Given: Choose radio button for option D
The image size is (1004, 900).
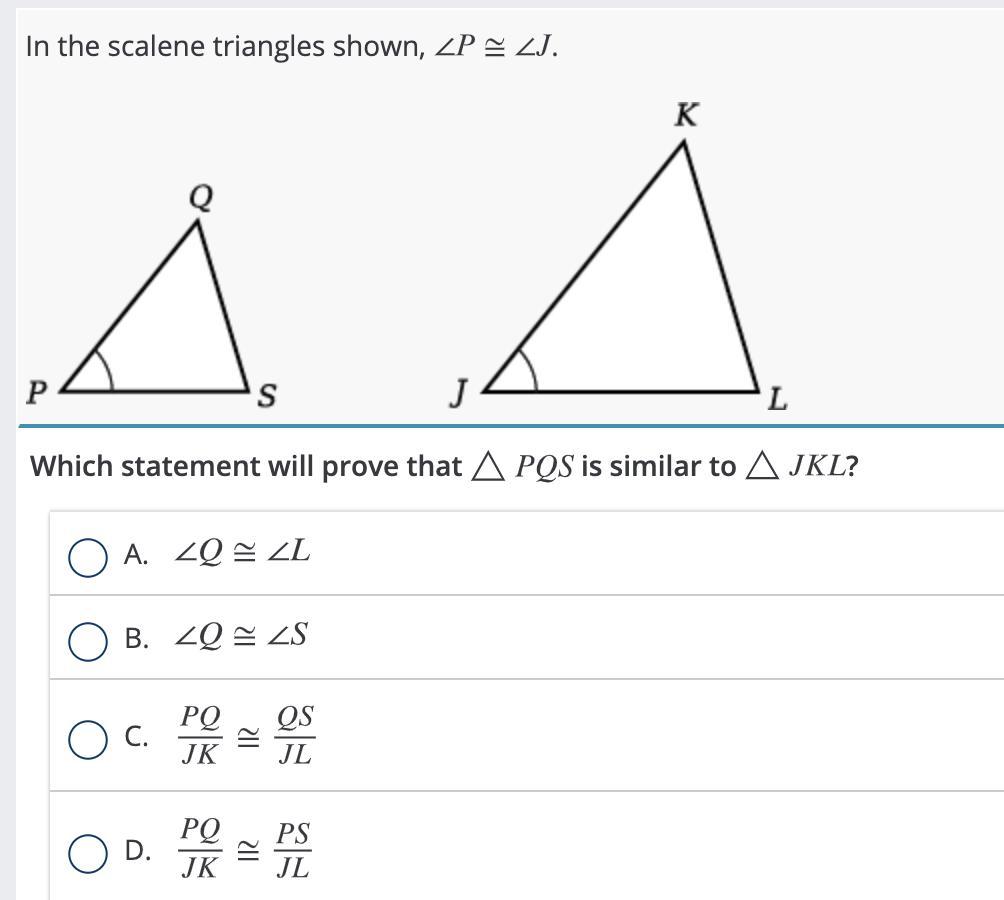Looking at the screenshot, I should tap(88, 853).
